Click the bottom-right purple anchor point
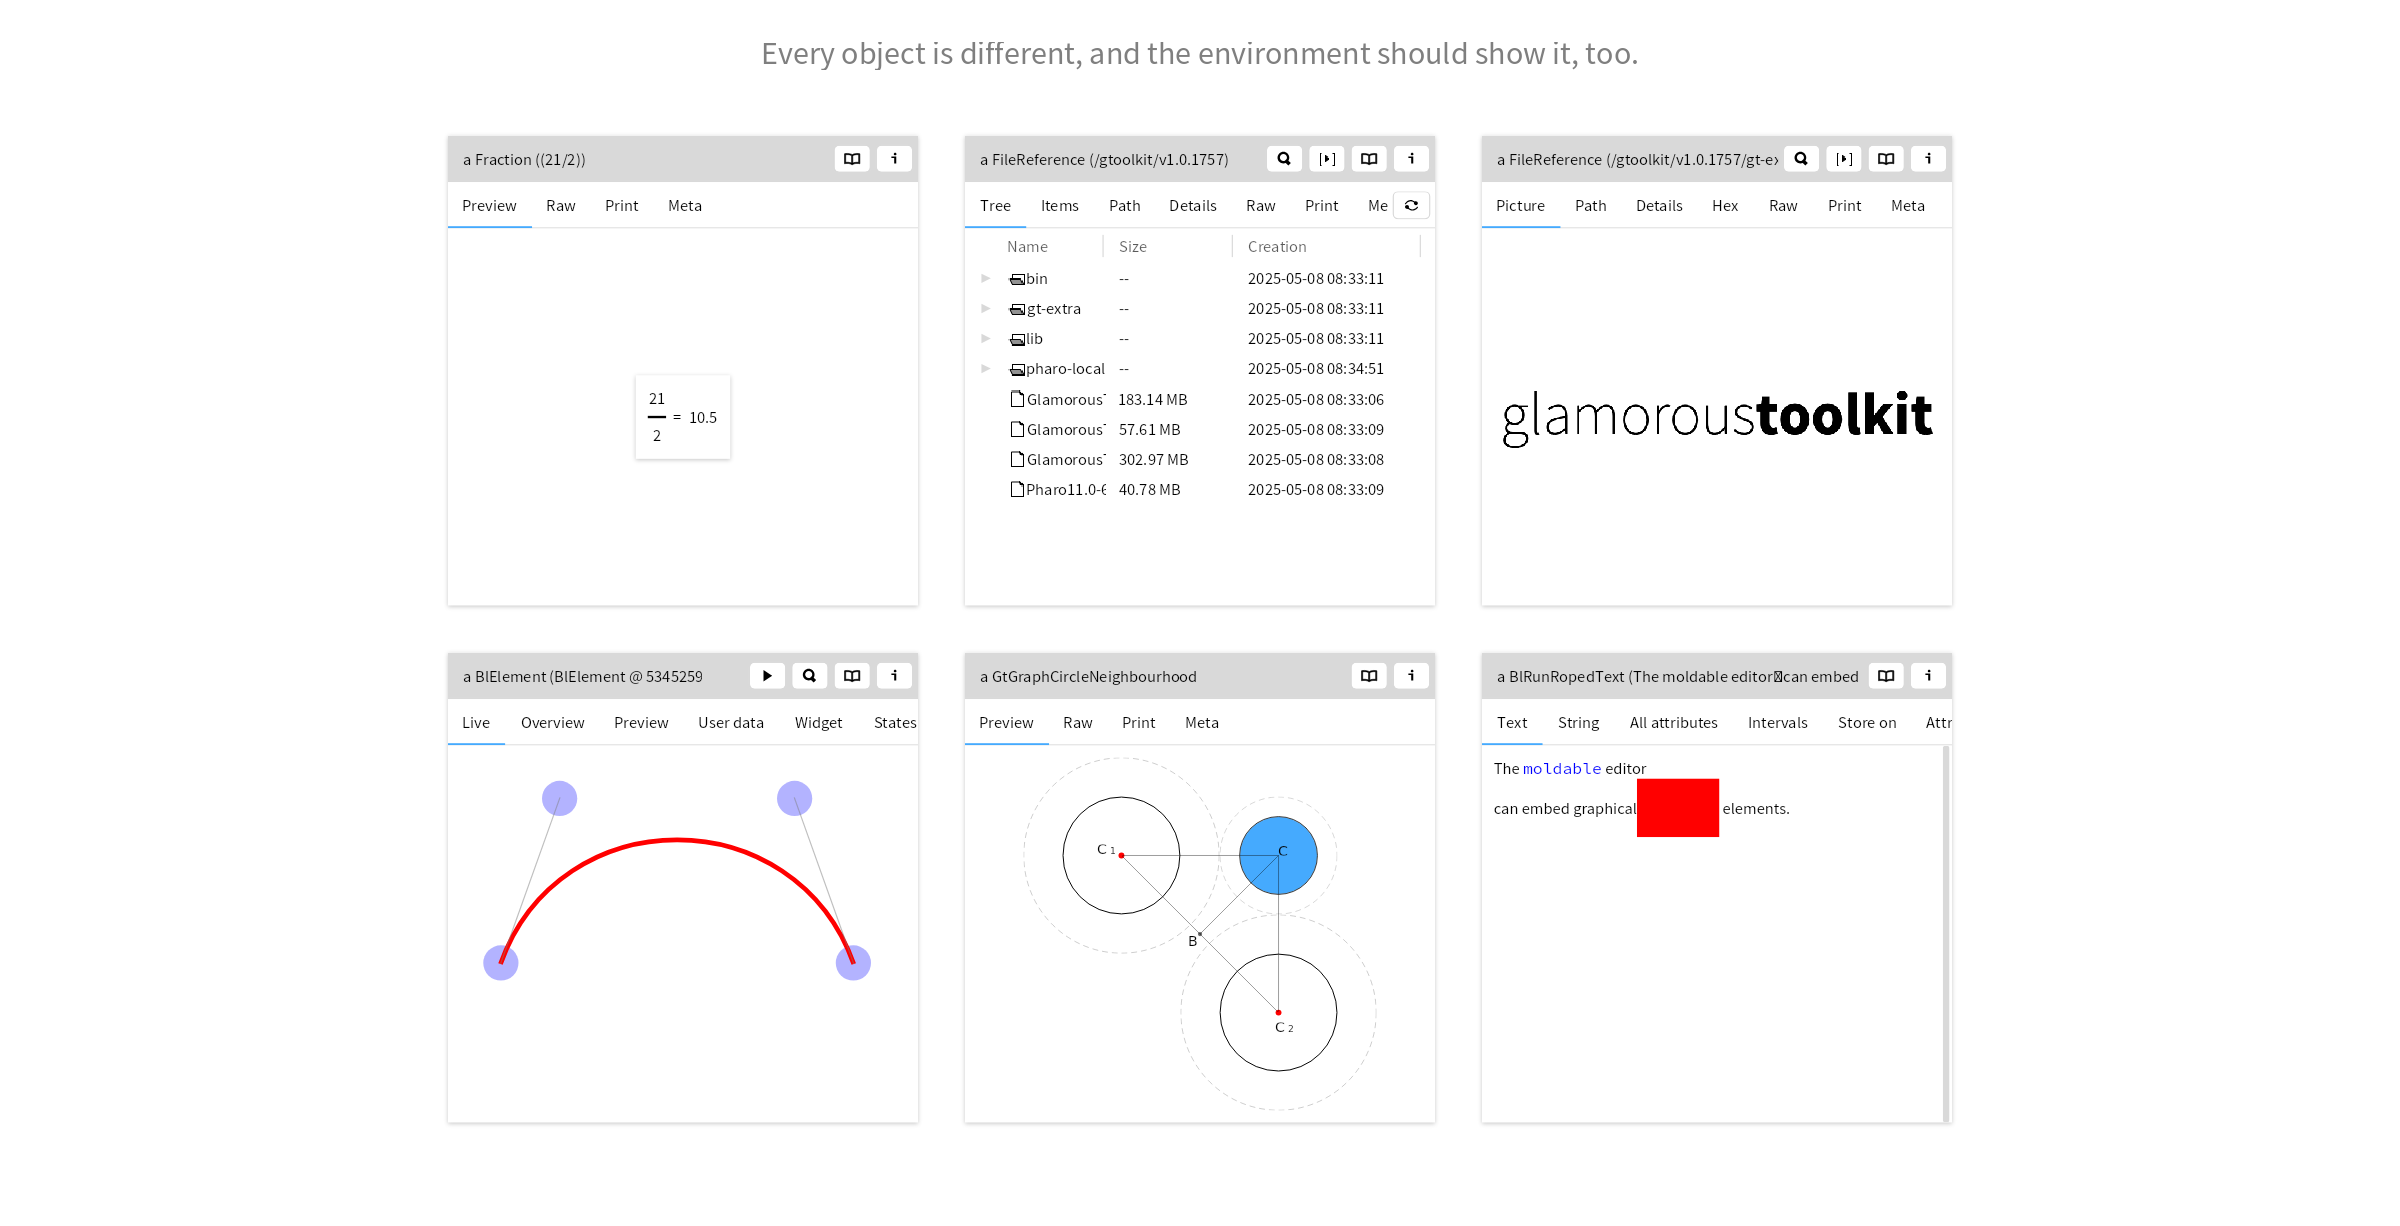Screen dimensions: 2400x1226 (x=853, y=963)
